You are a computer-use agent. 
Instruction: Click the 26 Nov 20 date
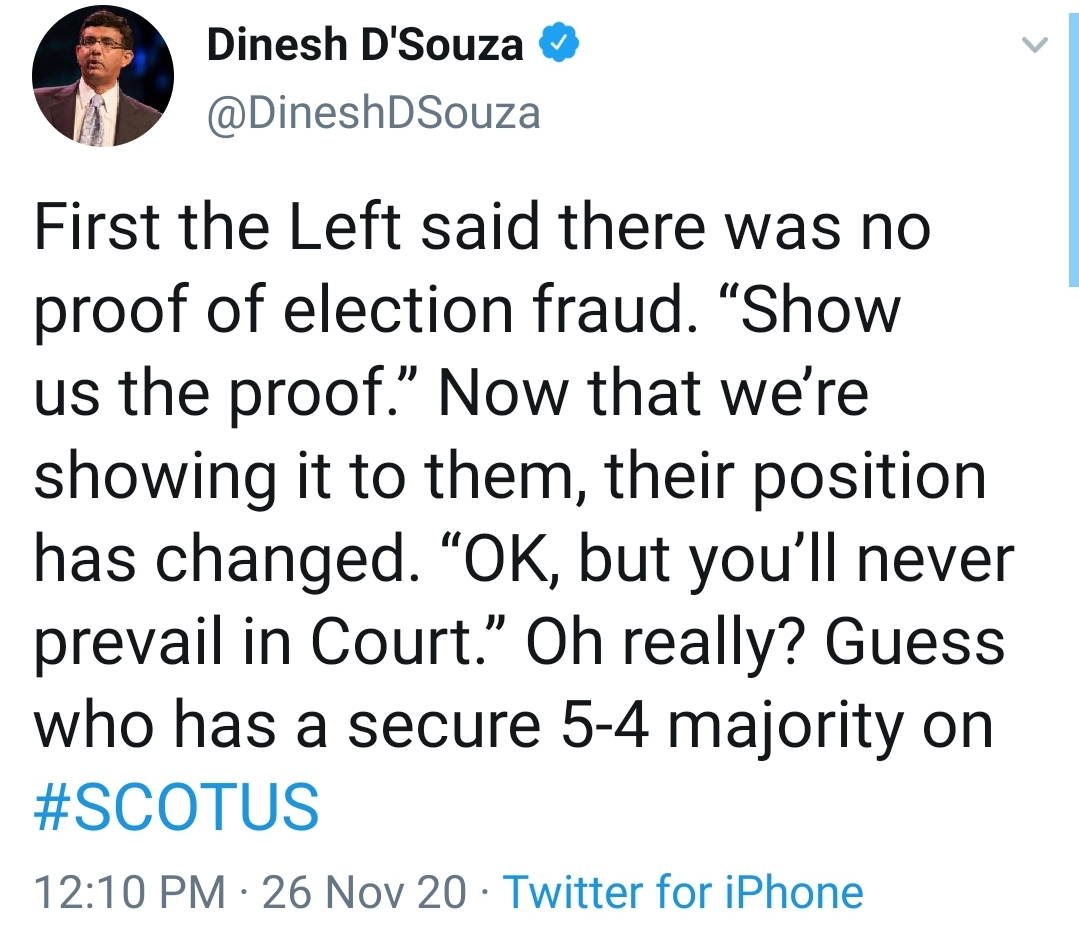[364, 892]
